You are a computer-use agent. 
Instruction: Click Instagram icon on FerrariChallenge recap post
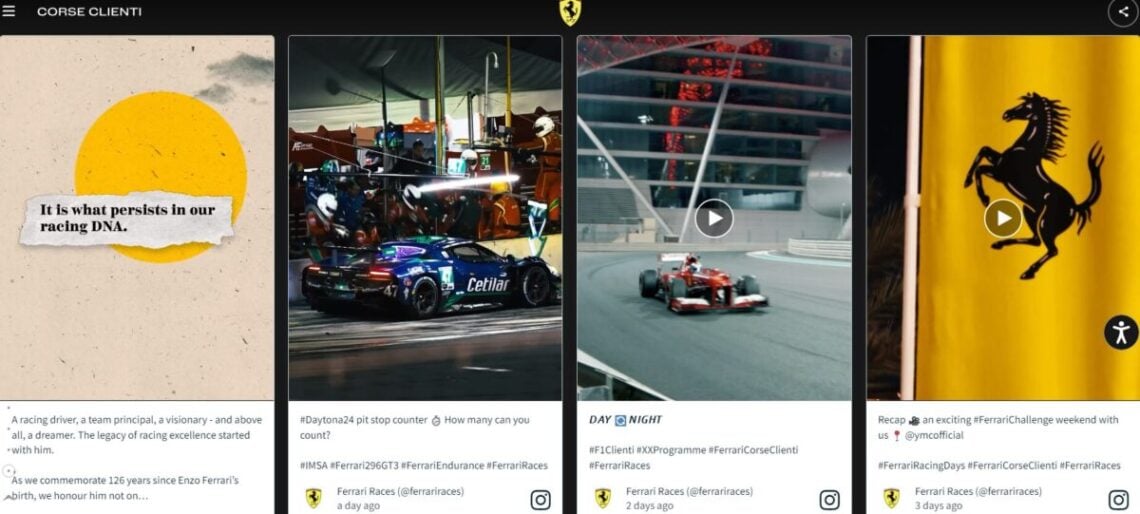click(1118, 499)
